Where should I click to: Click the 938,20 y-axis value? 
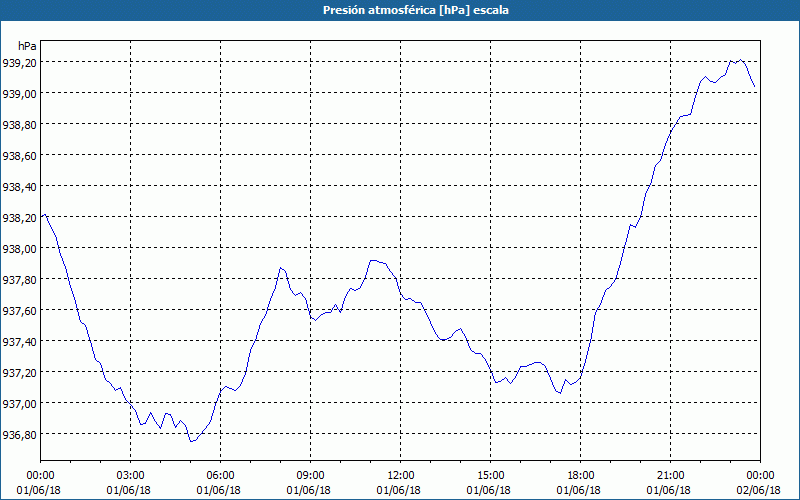point(20,218)
